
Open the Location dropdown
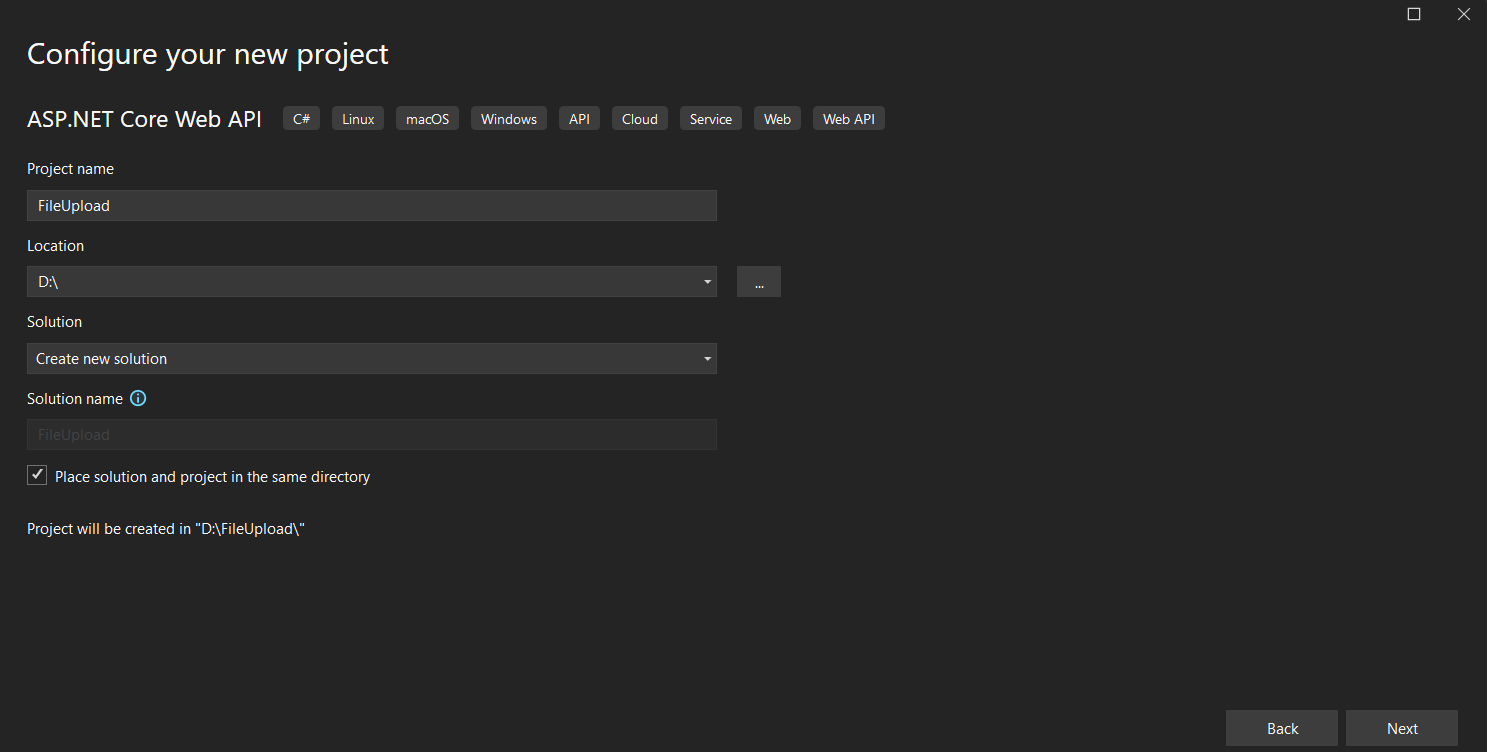point(707,281)
